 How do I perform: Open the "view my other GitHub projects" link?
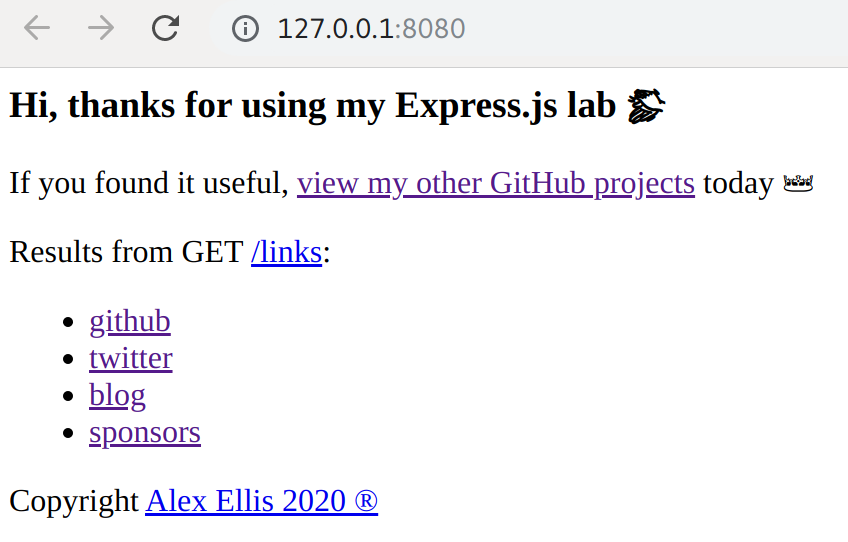pos(495,183)
